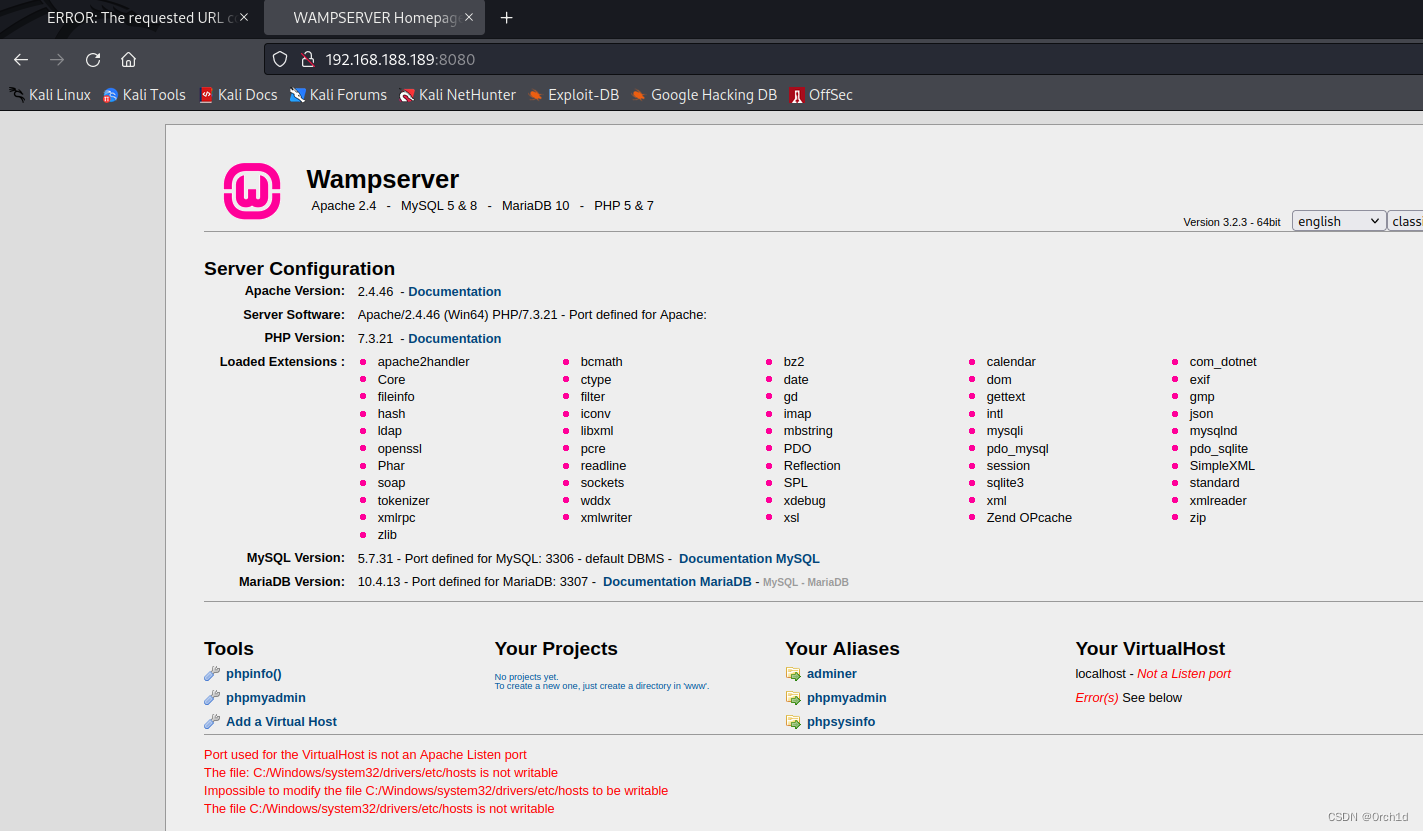Click the pdo_sqlite extension entry
1423x831 pixels.
[1219, 449]
